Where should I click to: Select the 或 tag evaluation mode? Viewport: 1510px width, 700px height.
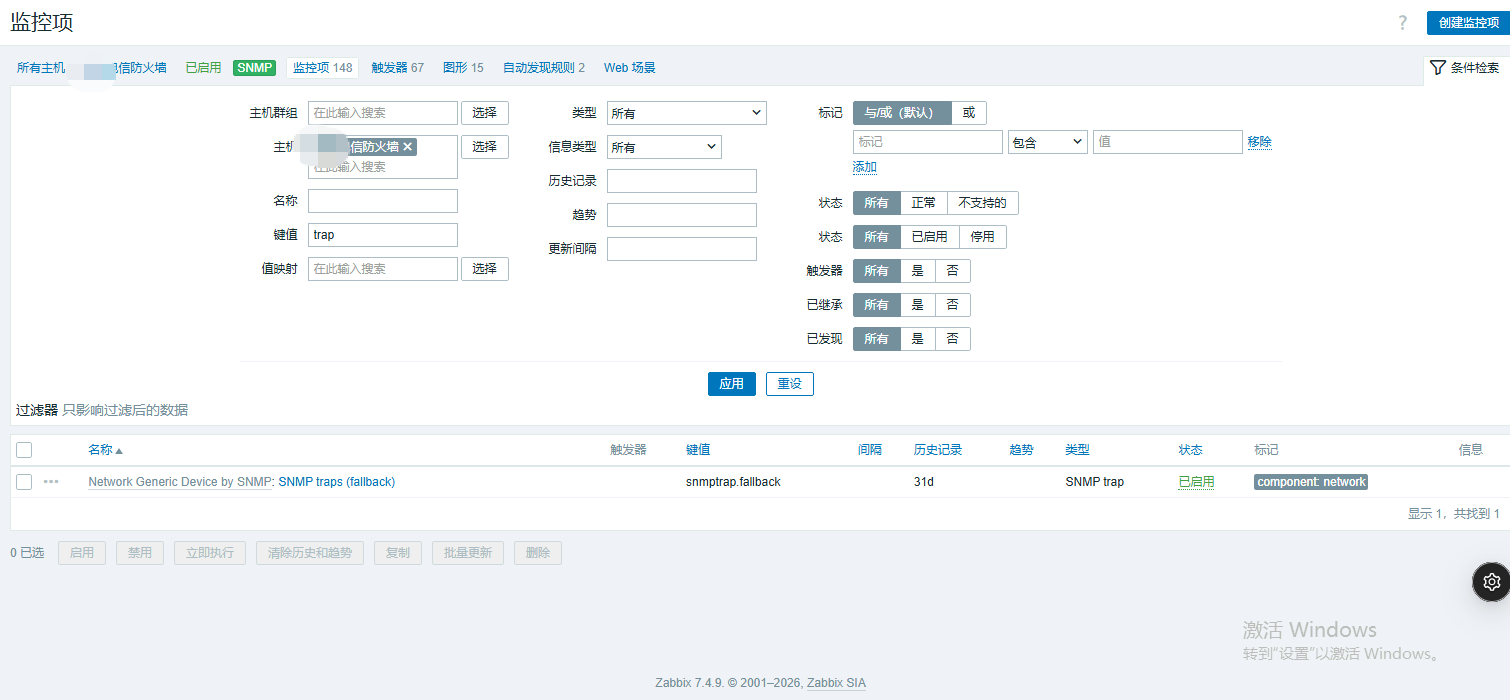pyautogui.click(x=969, y=113)
